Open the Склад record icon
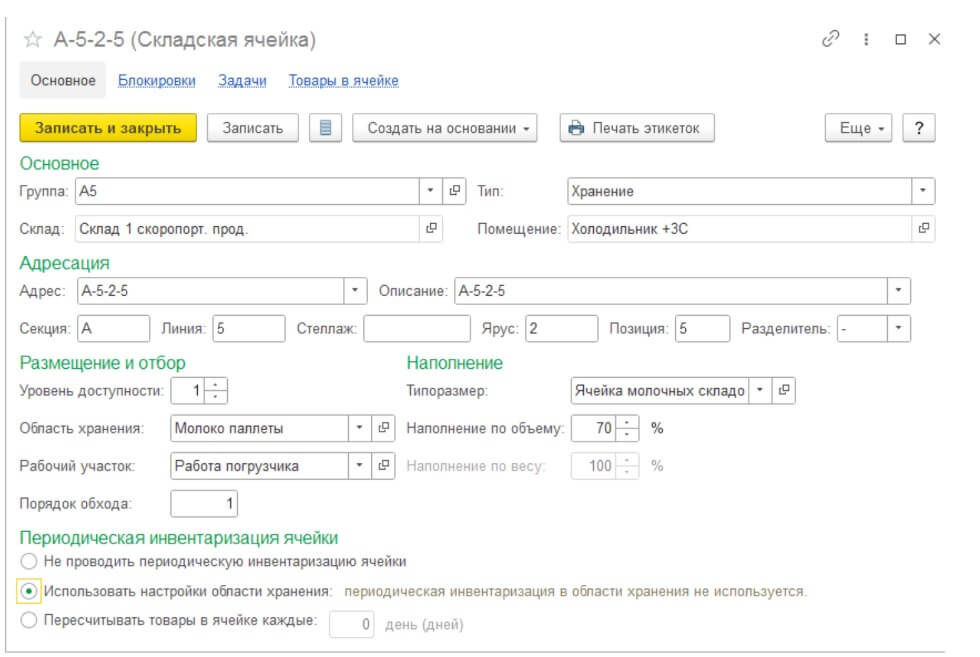 point(432,228)
